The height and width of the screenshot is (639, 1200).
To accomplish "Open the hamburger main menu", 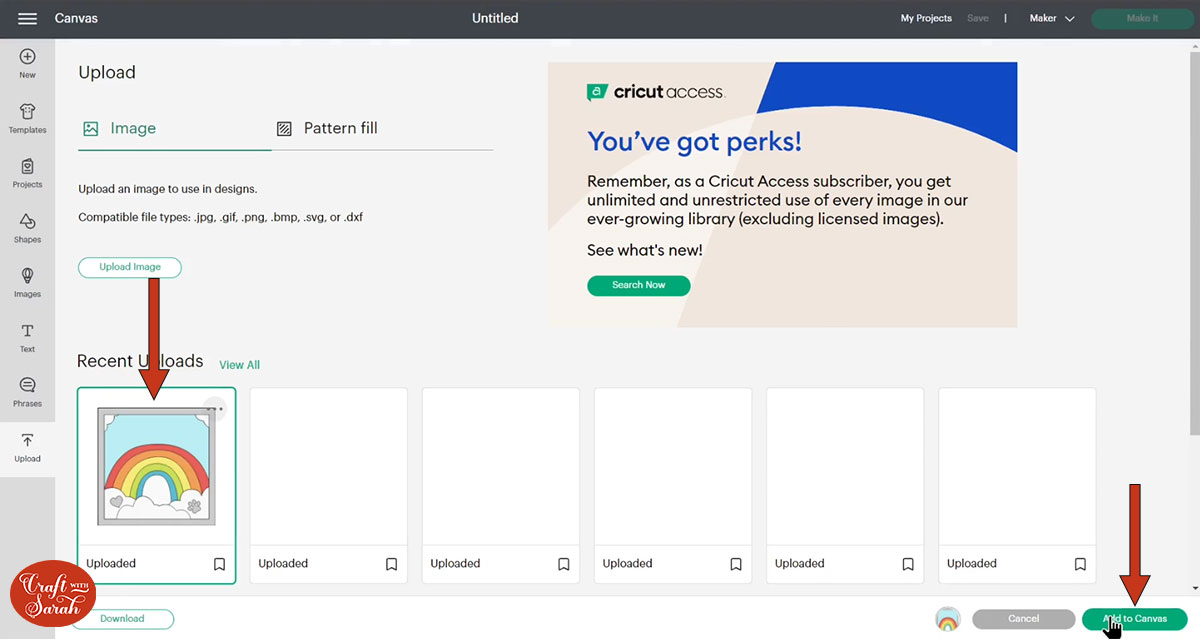I will tap(27, 19).
